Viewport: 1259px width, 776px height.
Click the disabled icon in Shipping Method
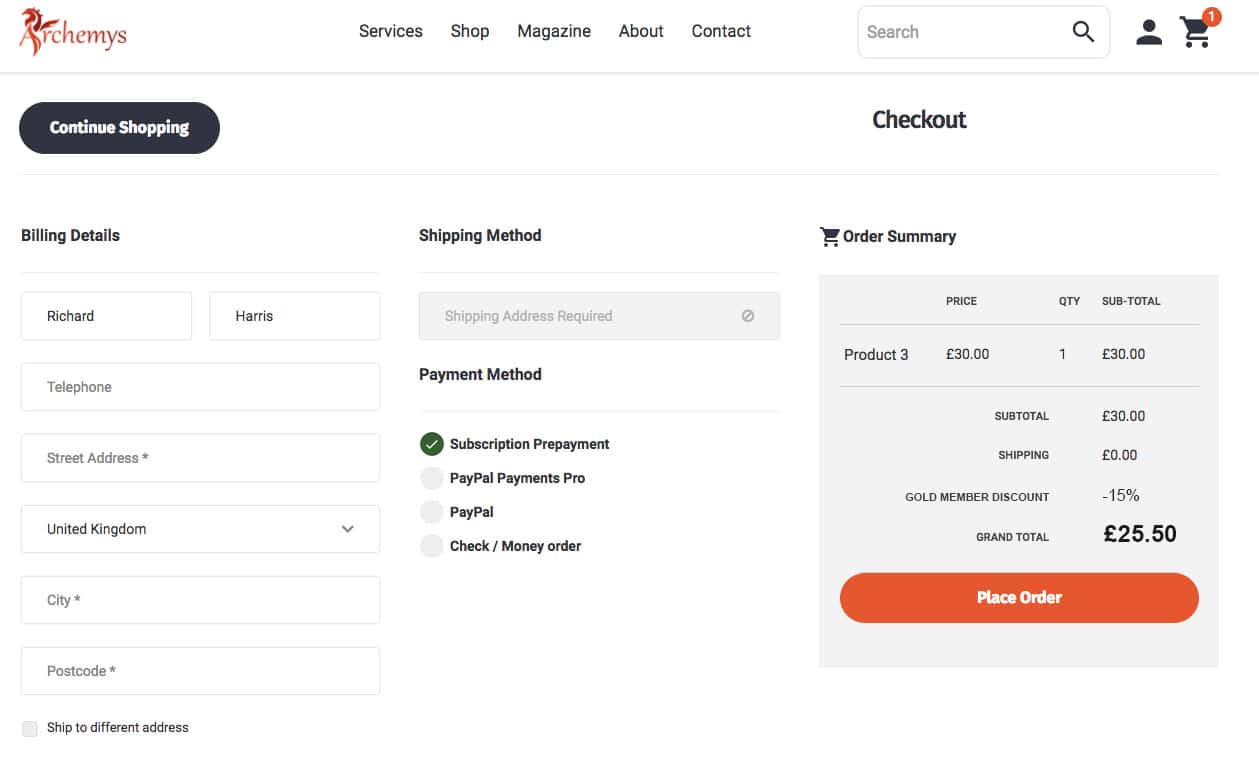coord(748,316)
